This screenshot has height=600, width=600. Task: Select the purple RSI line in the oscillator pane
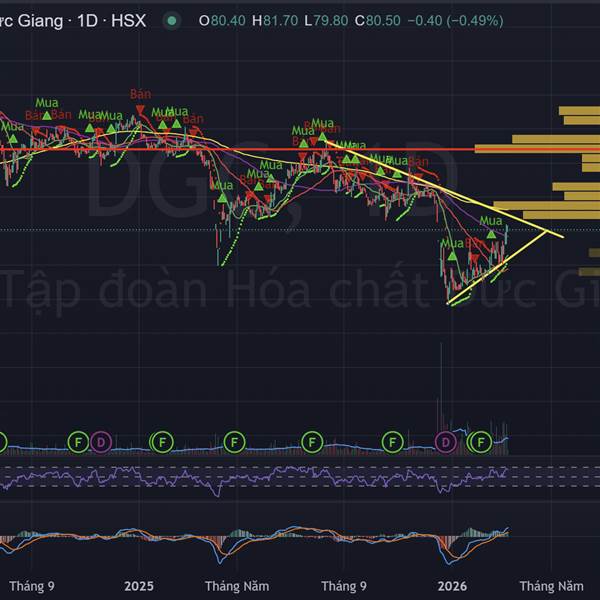pyautogui.click(x=253, y=477)
